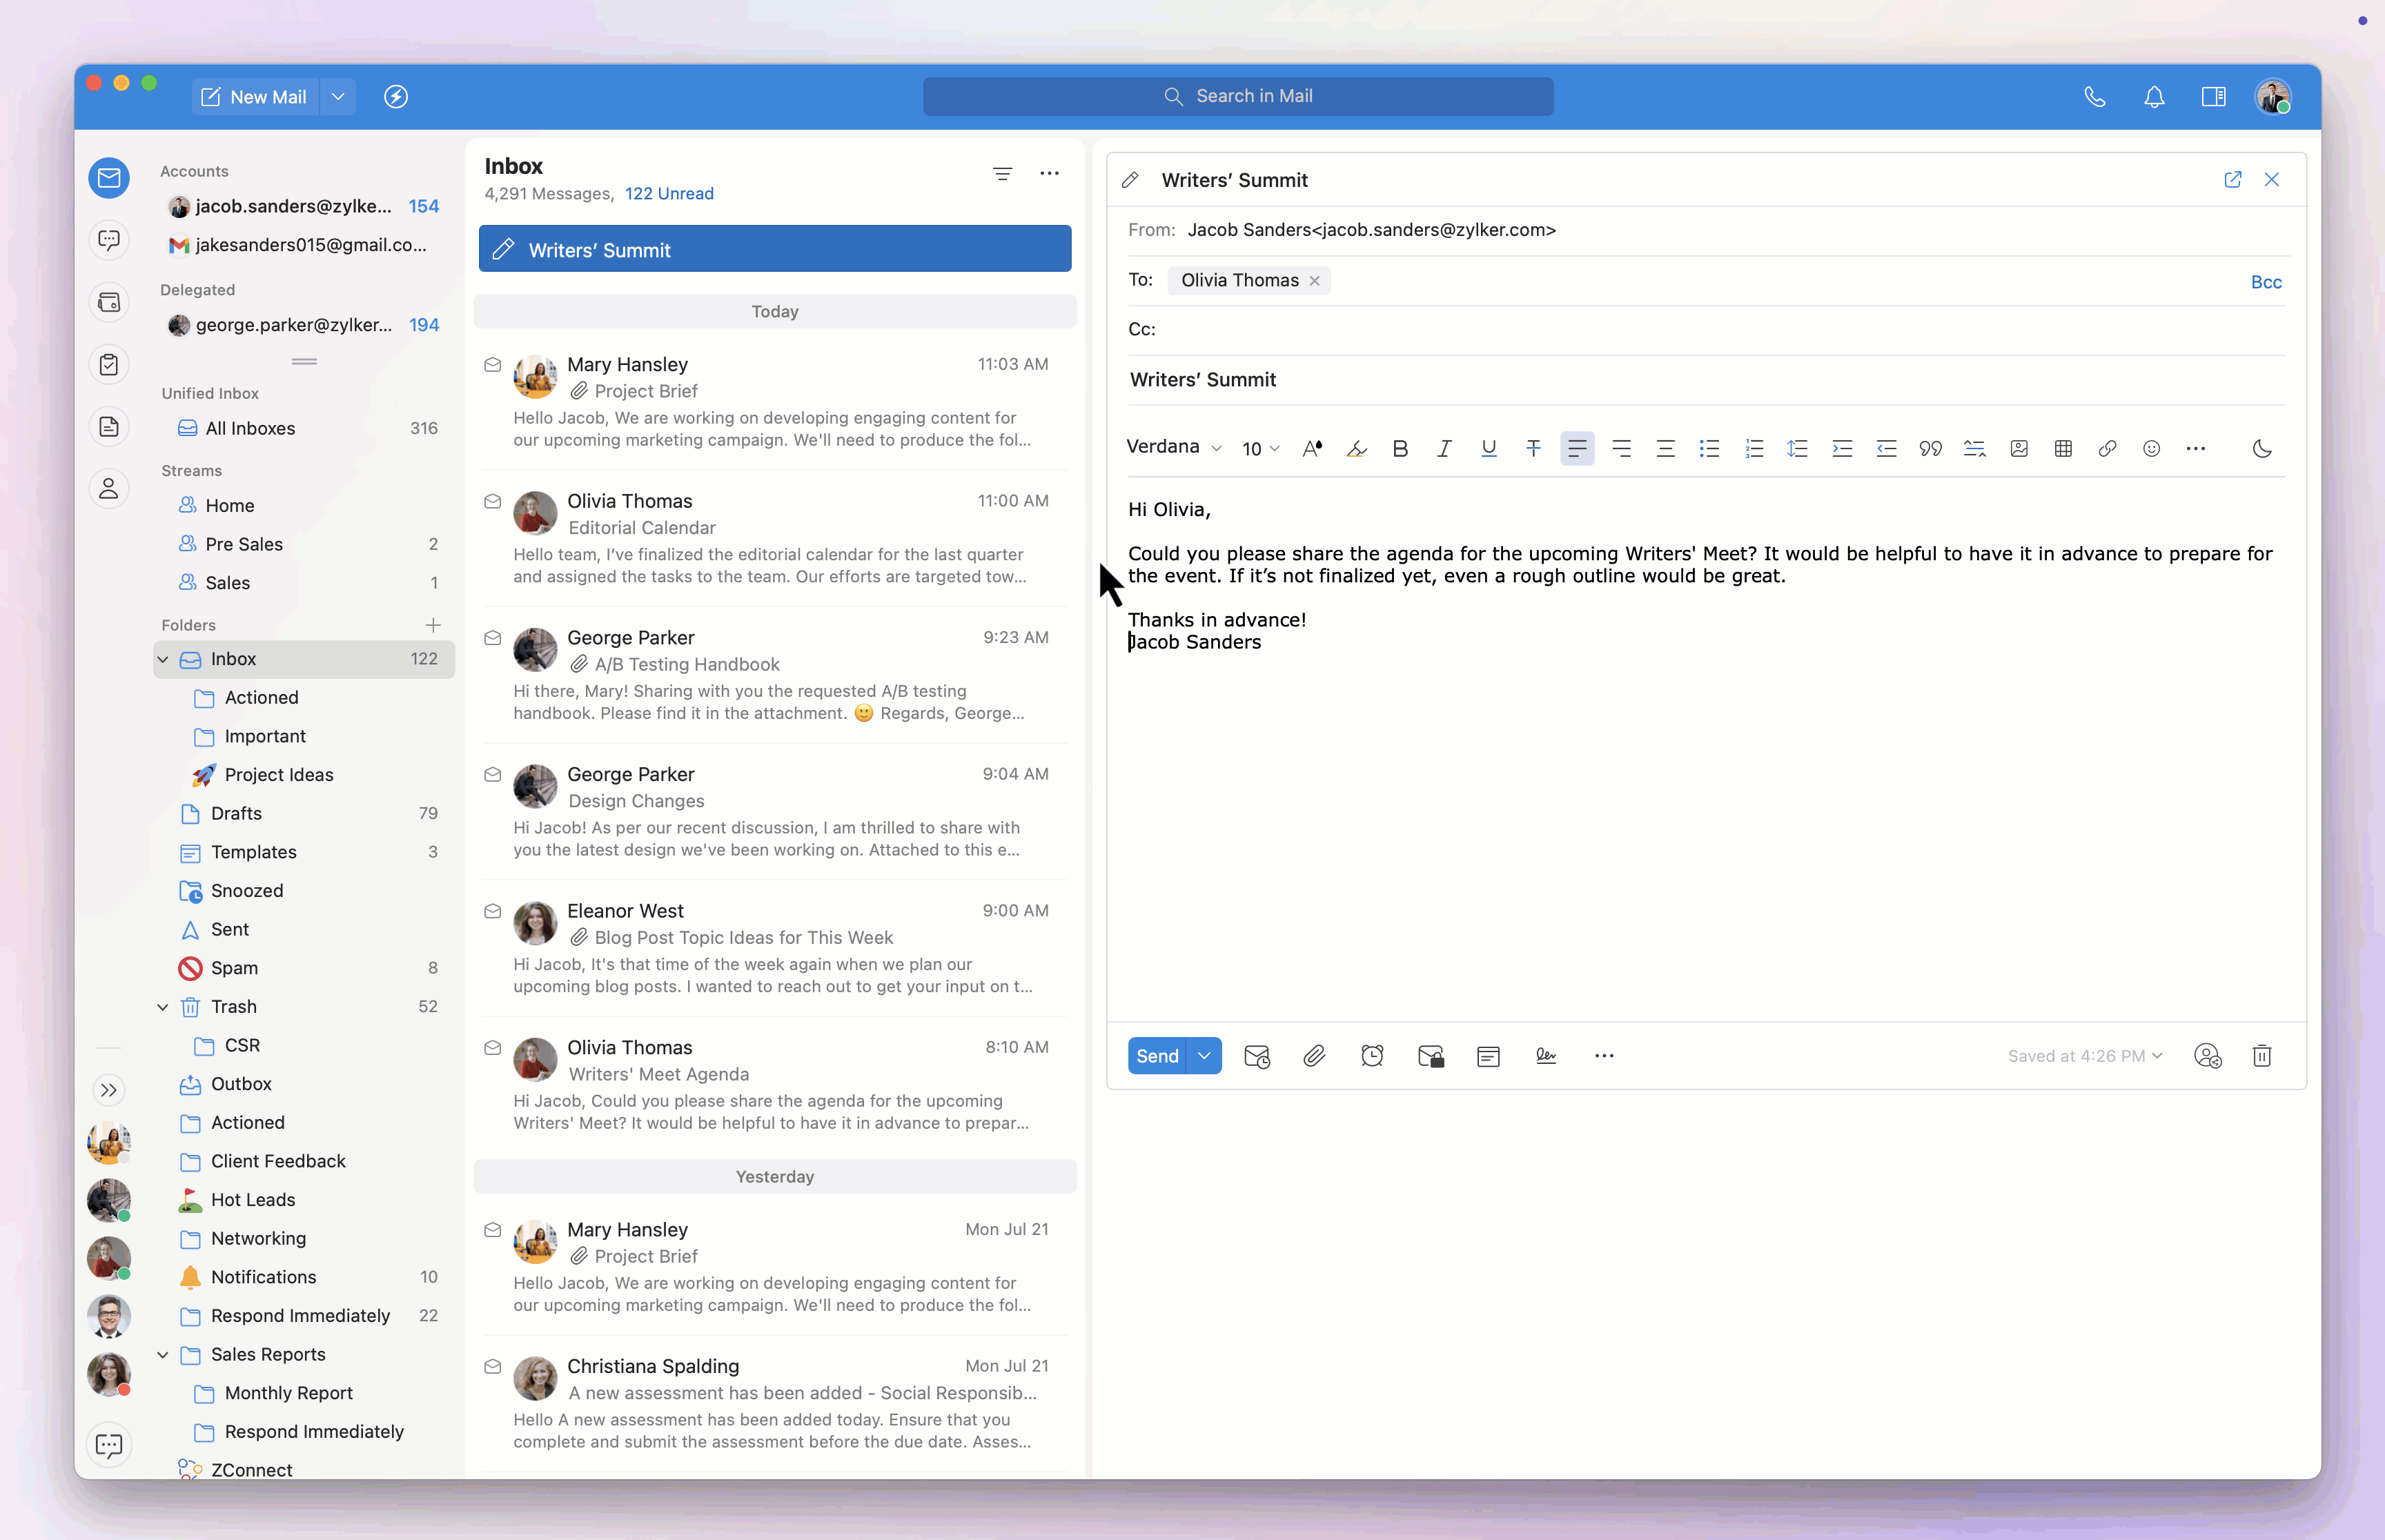Open the Writers' Summit draft tab
The height and width of the screenshot is (1540, 2385).
(774, 249)
